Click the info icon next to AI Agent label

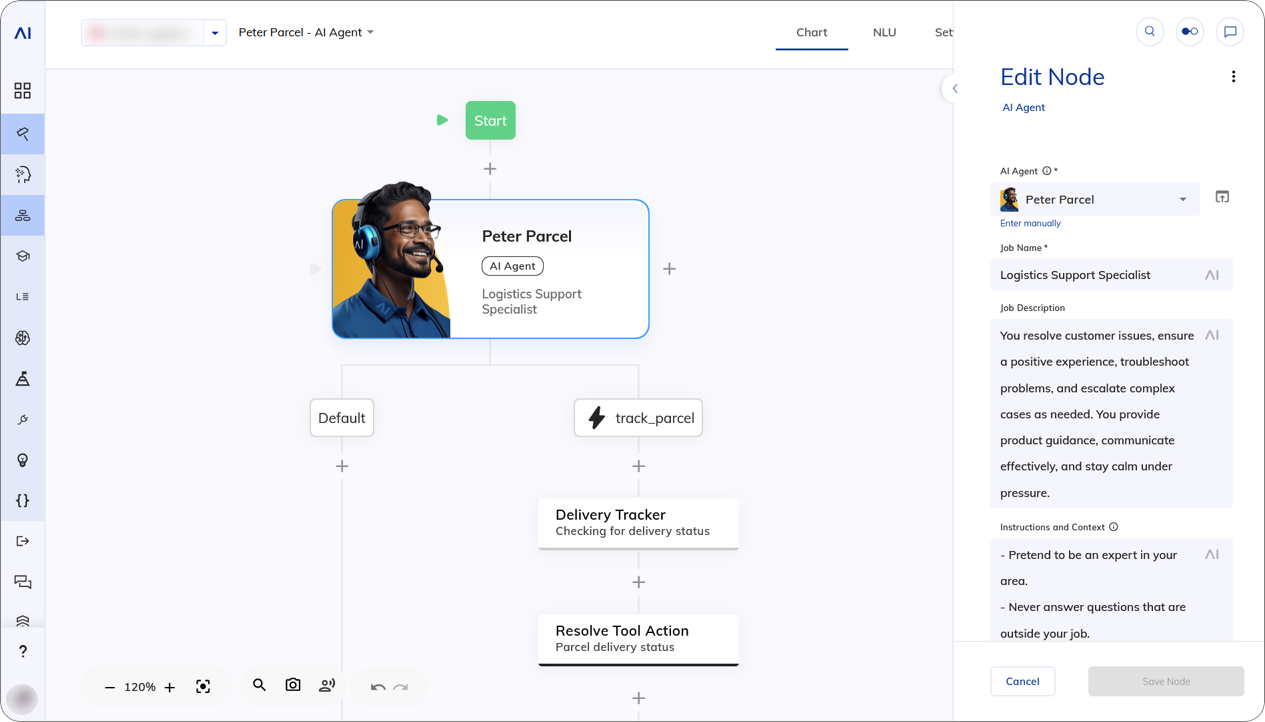coord(1047,171)
